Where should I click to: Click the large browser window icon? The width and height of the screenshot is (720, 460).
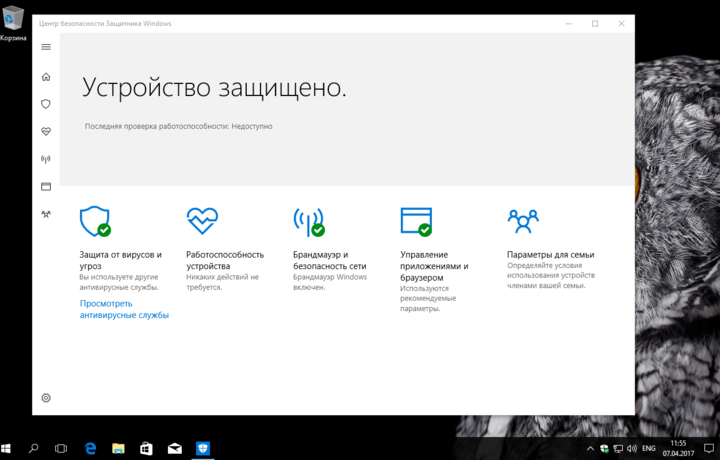pos(416,222)
